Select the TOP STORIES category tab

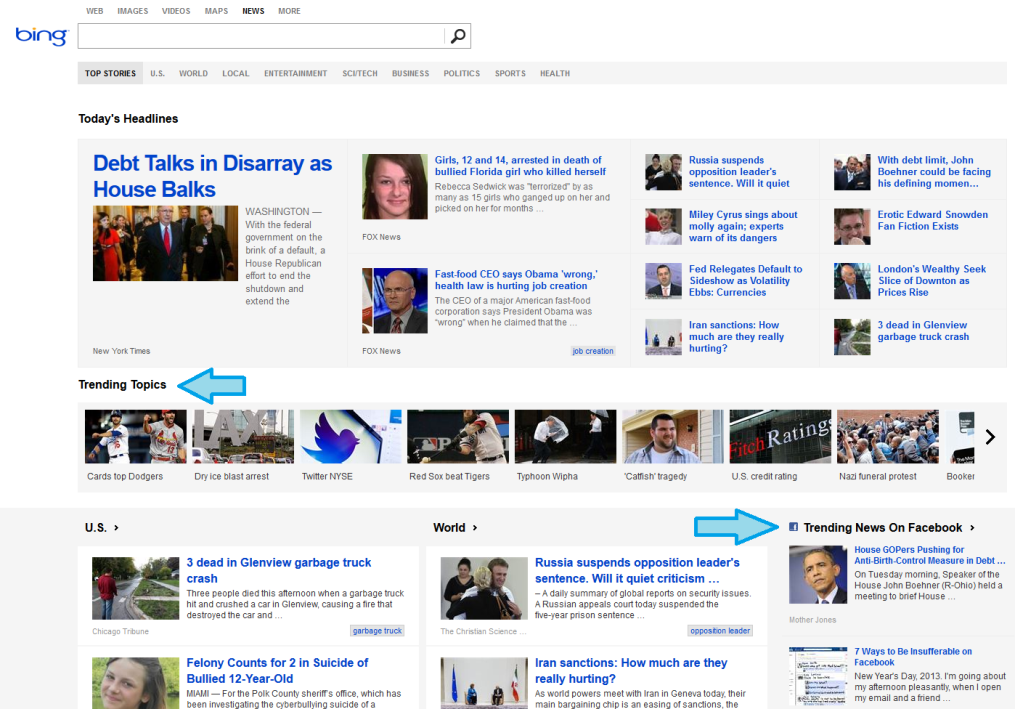[x=110, y=73]
